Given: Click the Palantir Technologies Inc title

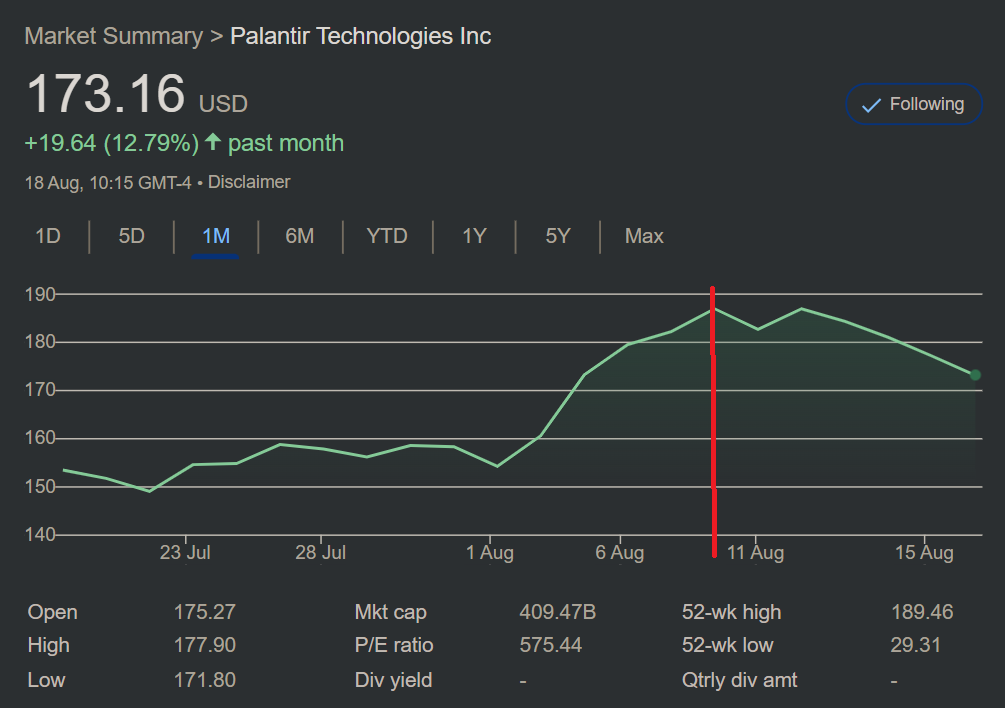Looking at the screenshot, I should coord(361,37).
